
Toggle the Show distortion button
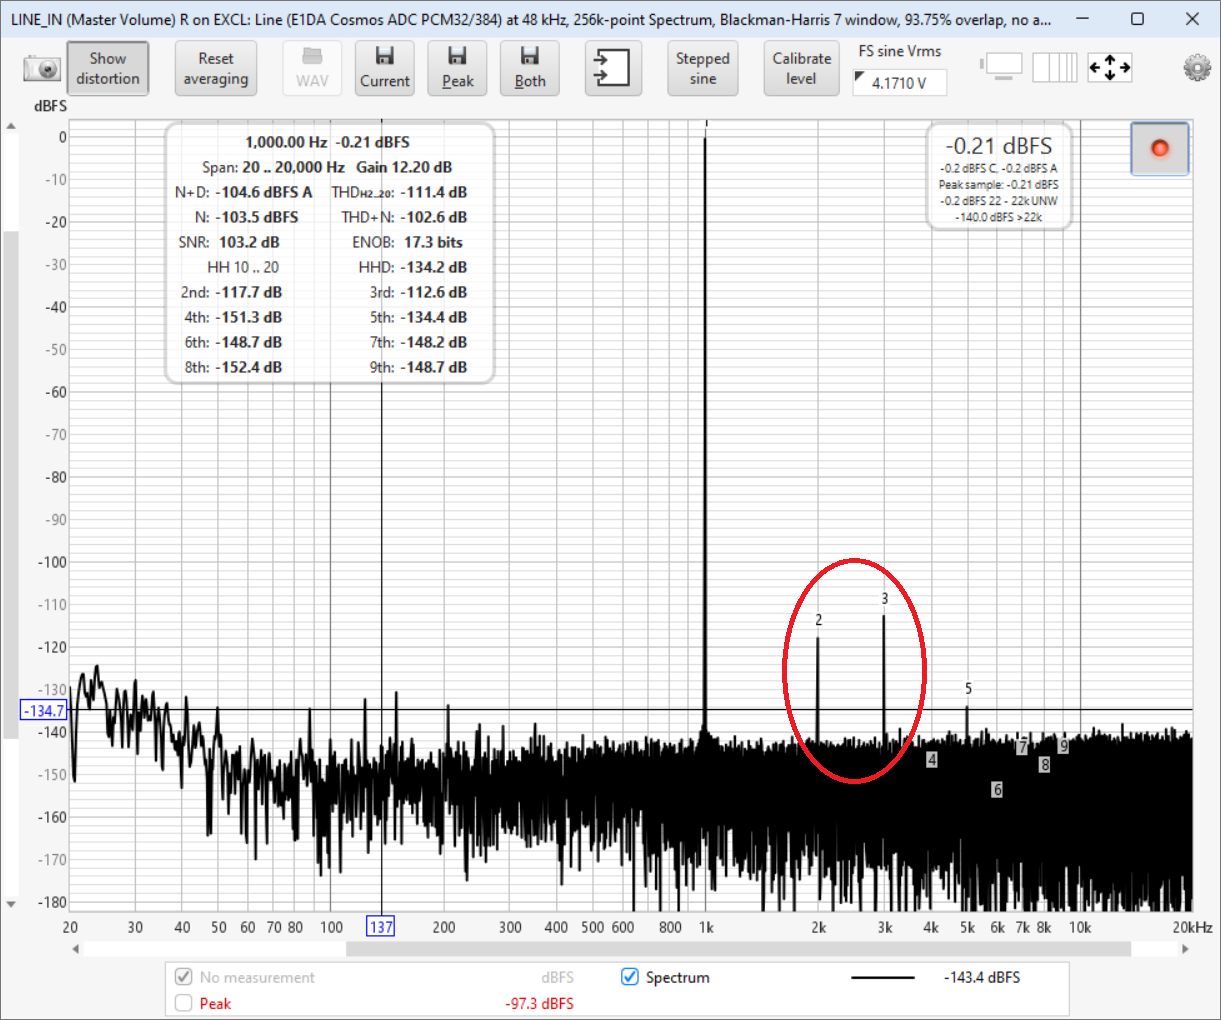pyautogui.click(x=108, y=68)
